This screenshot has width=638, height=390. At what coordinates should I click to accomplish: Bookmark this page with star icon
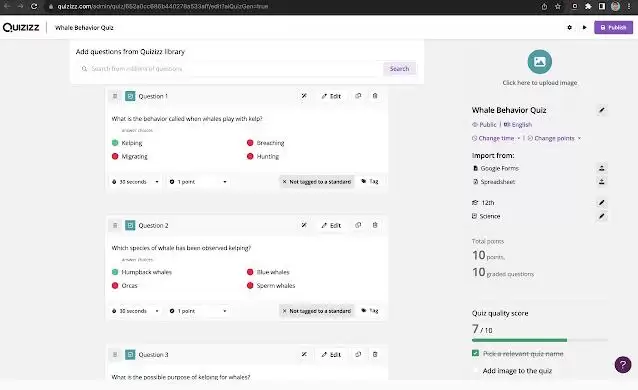tap(558, 6)
